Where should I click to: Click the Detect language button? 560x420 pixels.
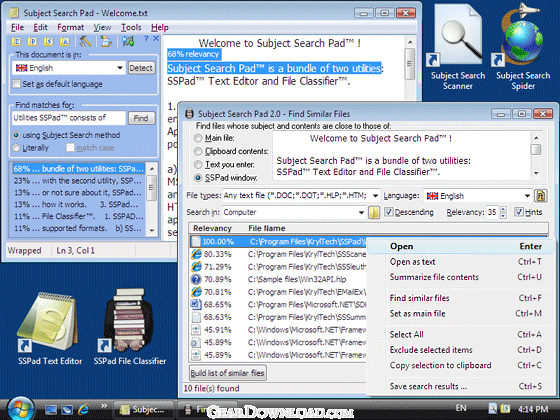(141, 68)
